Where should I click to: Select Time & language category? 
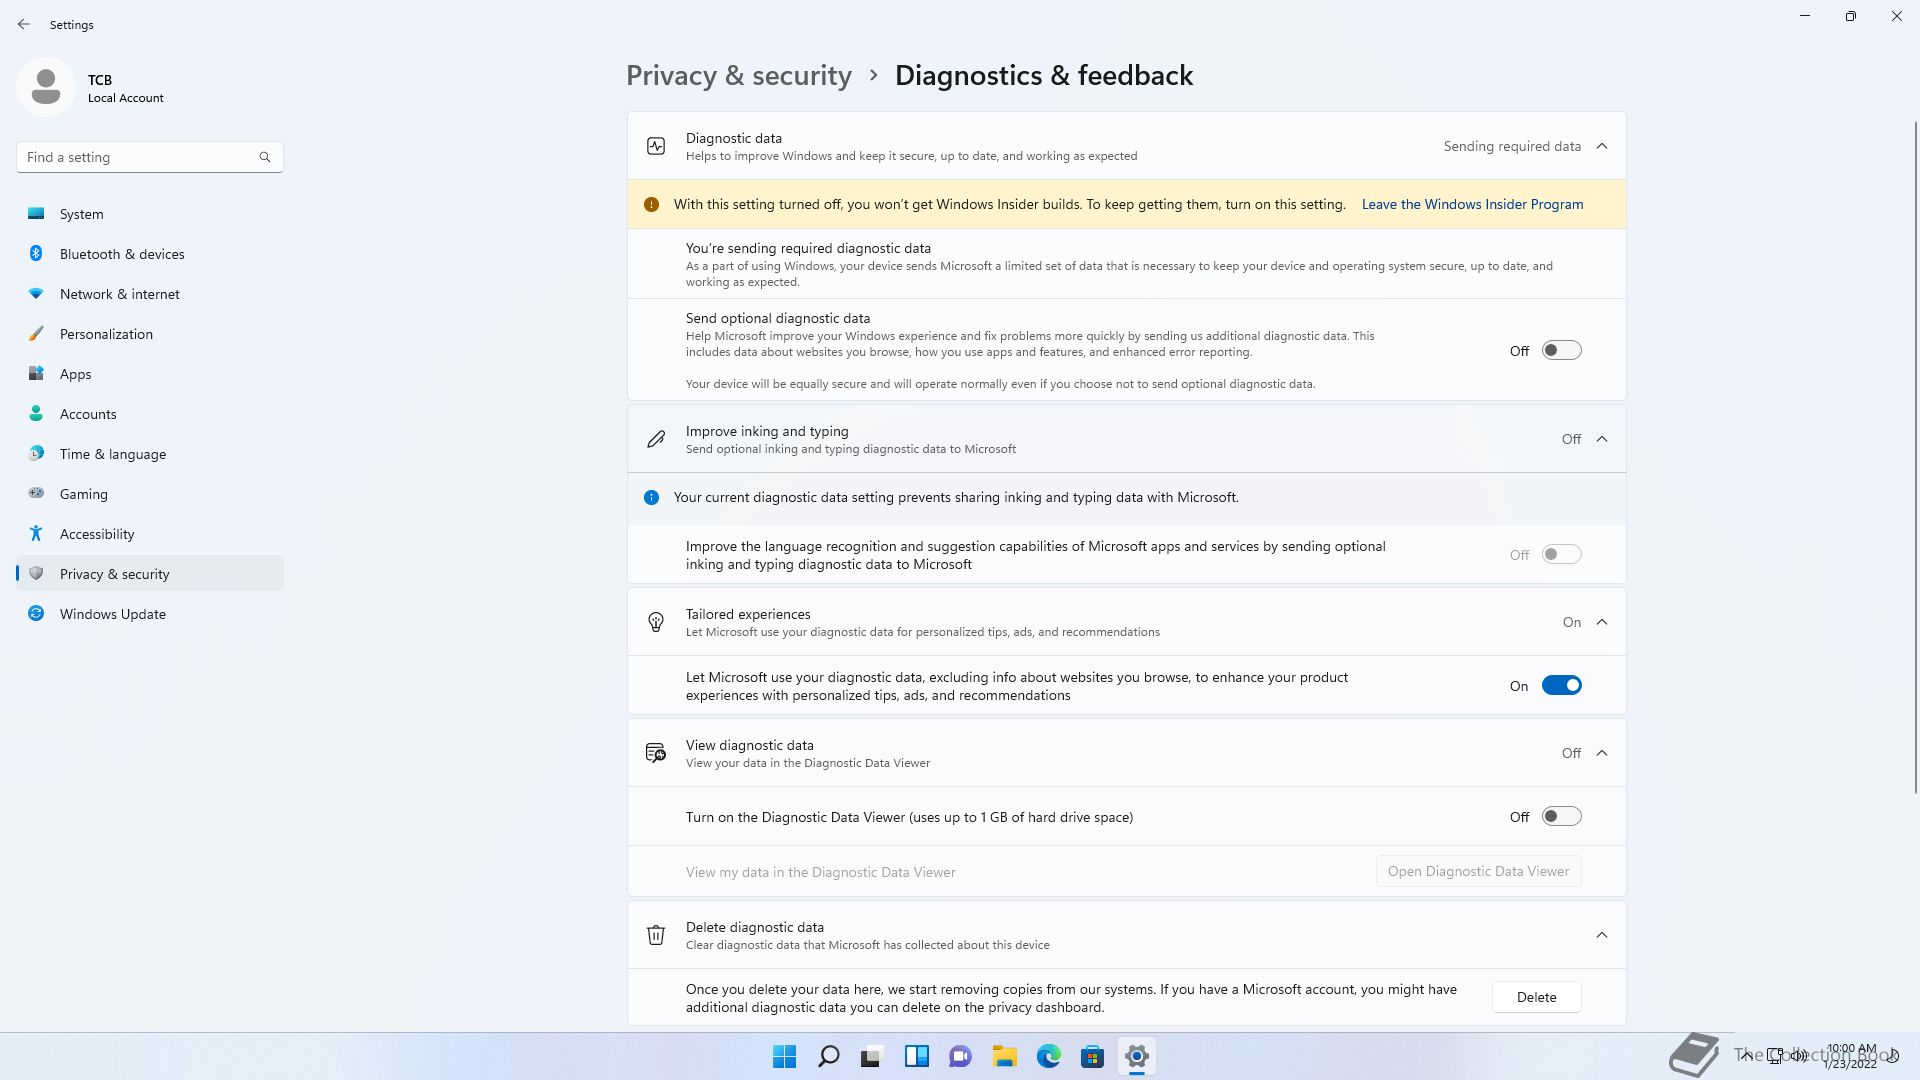coord(150,454)
